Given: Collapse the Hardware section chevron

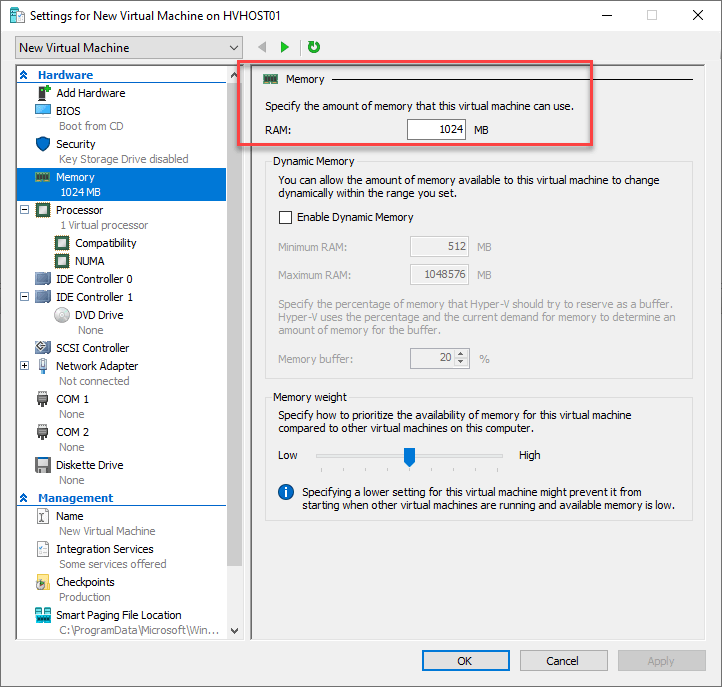Looking at the screenshot, I should point(24,75).
